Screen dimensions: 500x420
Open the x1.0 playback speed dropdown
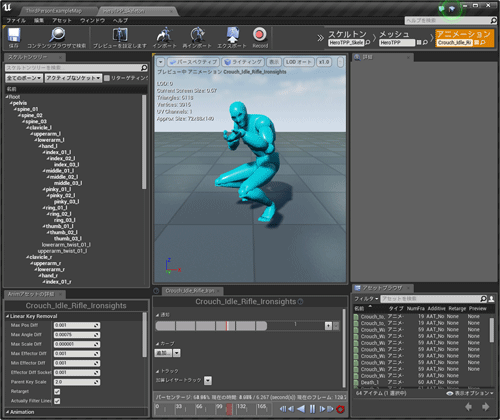324,62
